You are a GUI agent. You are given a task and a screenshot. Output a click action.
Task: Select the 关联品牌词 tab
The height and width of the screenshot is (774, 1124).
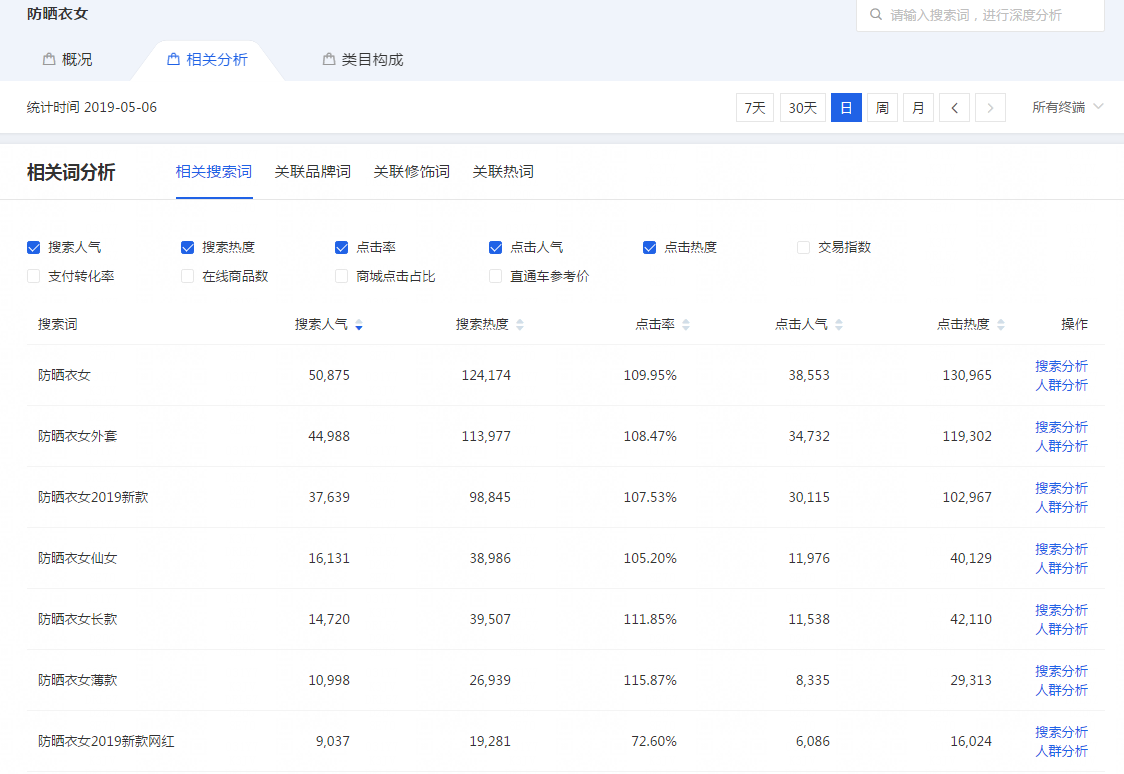tap(313, 172)
